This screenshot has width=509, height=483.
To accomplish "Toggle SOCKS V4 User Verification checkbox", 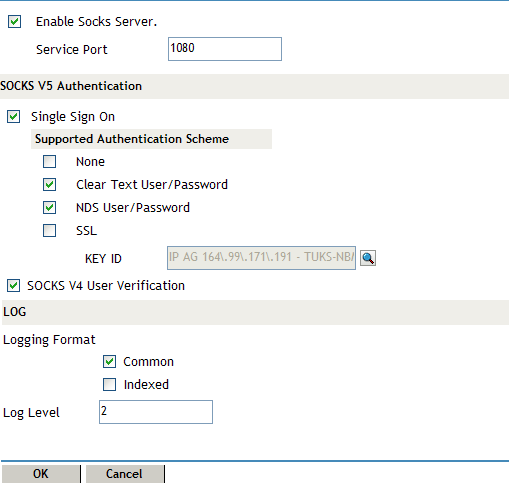I will (x=13, y=286).
